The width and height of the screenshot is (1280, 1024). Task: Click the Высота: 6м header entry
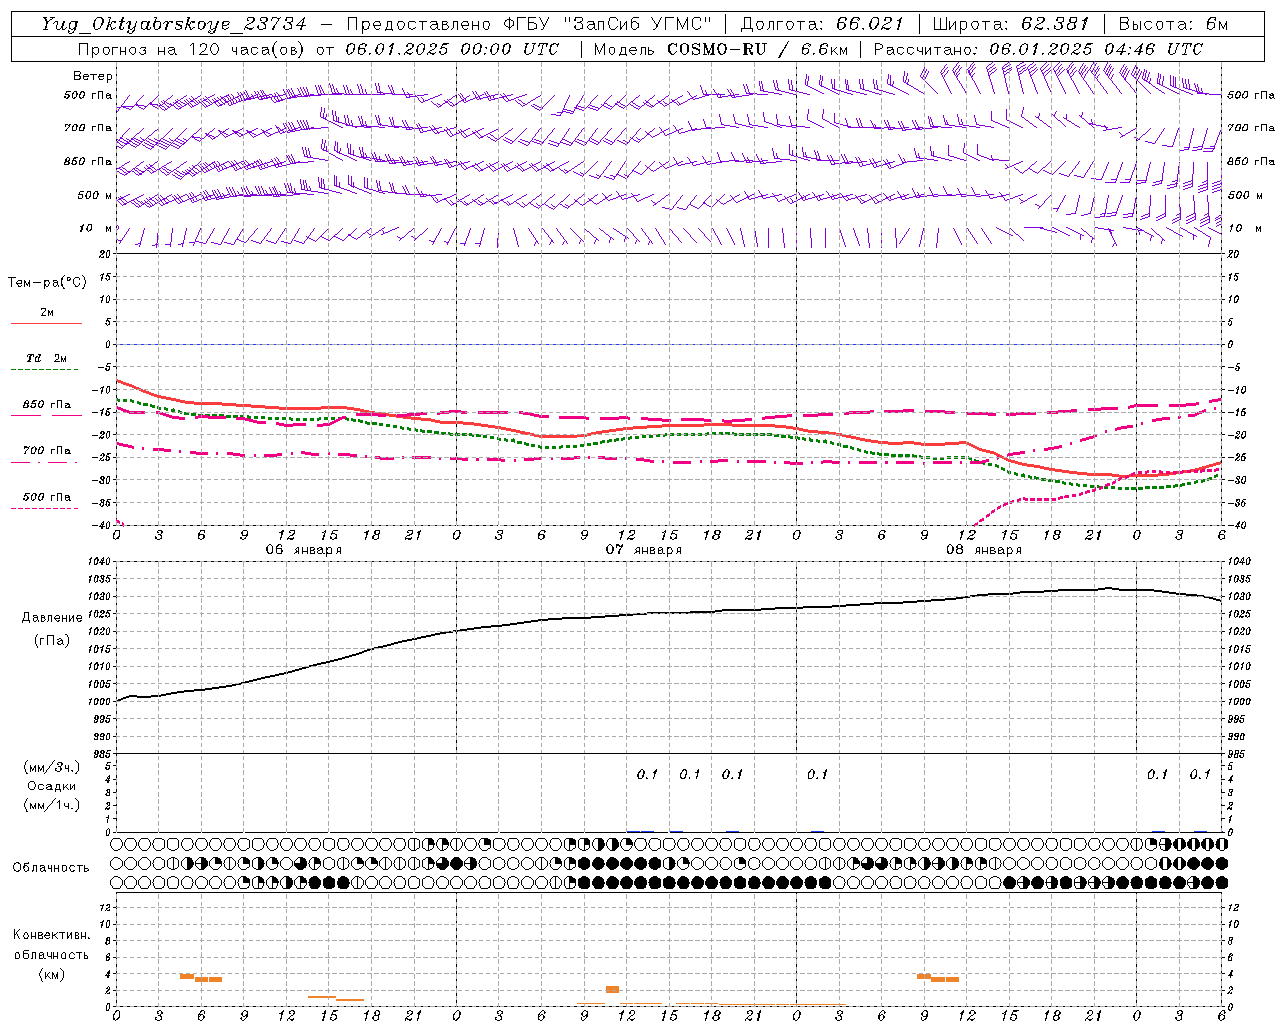(x=1173, y=24)
